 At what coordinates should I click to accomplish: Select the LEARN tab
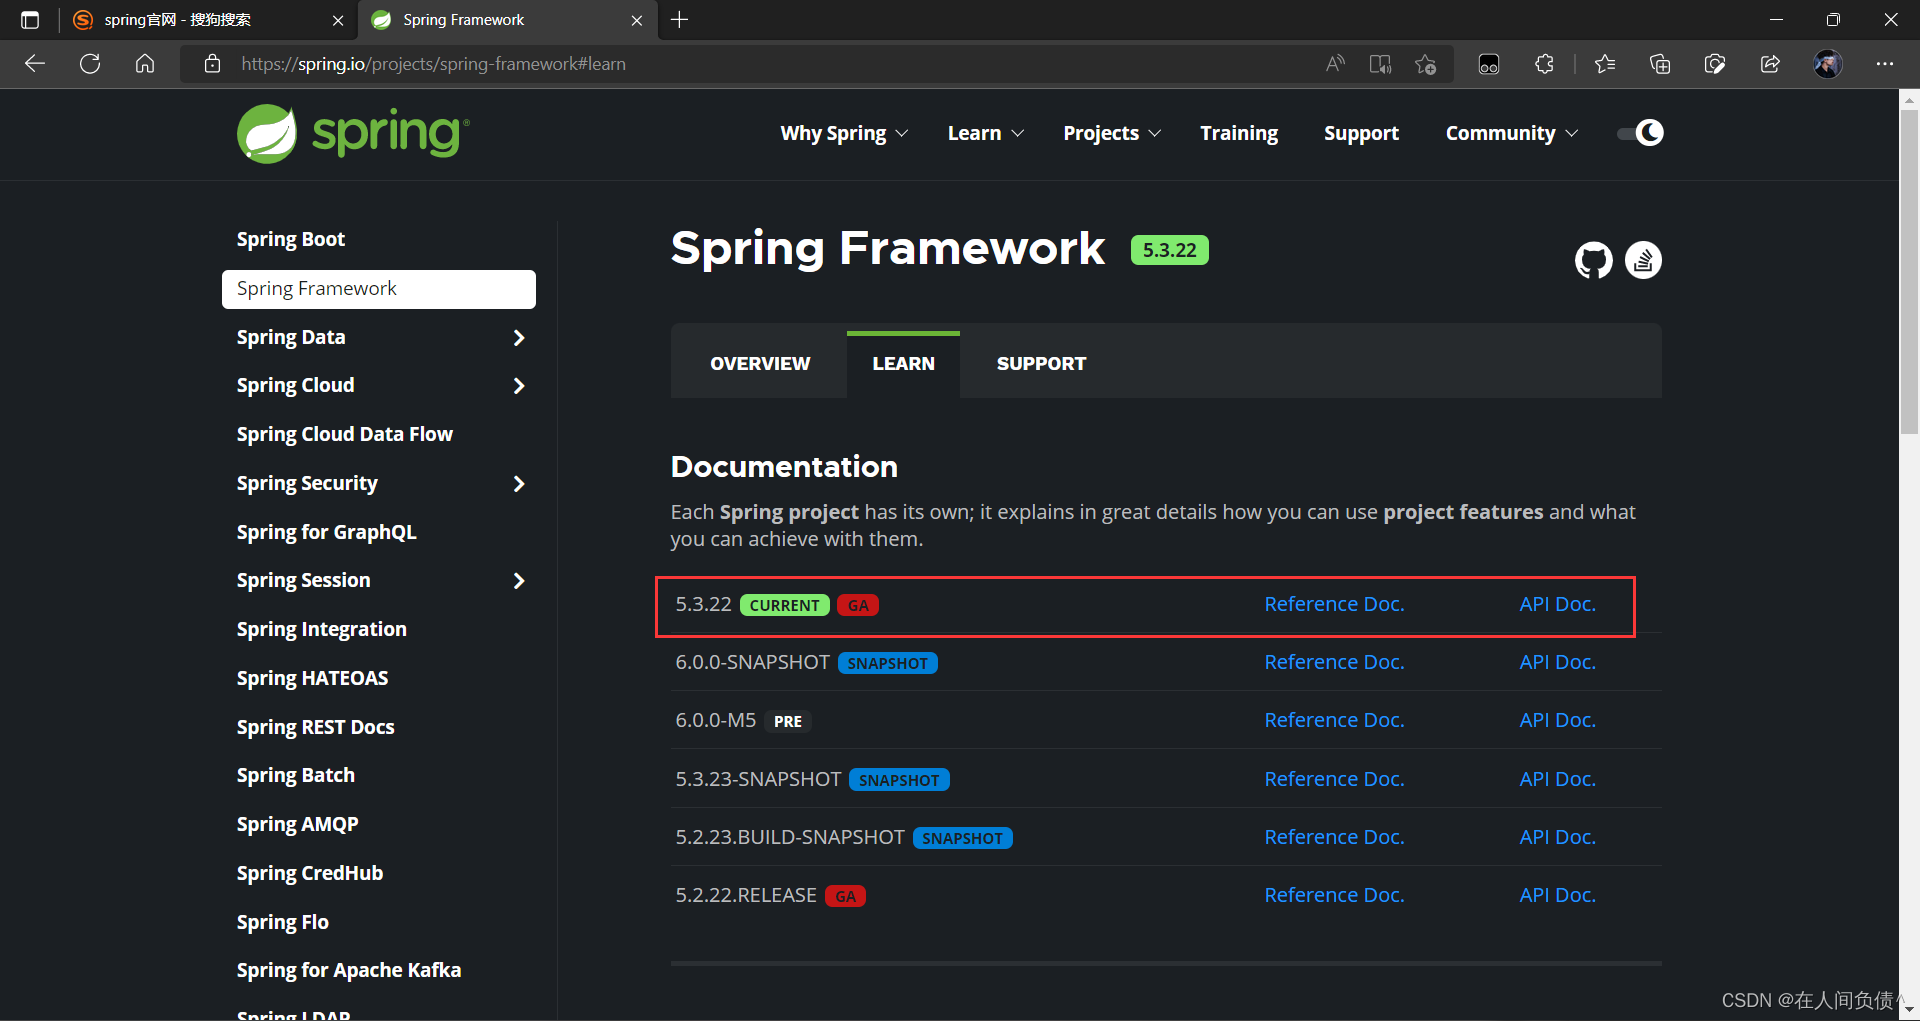pos(903,364)
